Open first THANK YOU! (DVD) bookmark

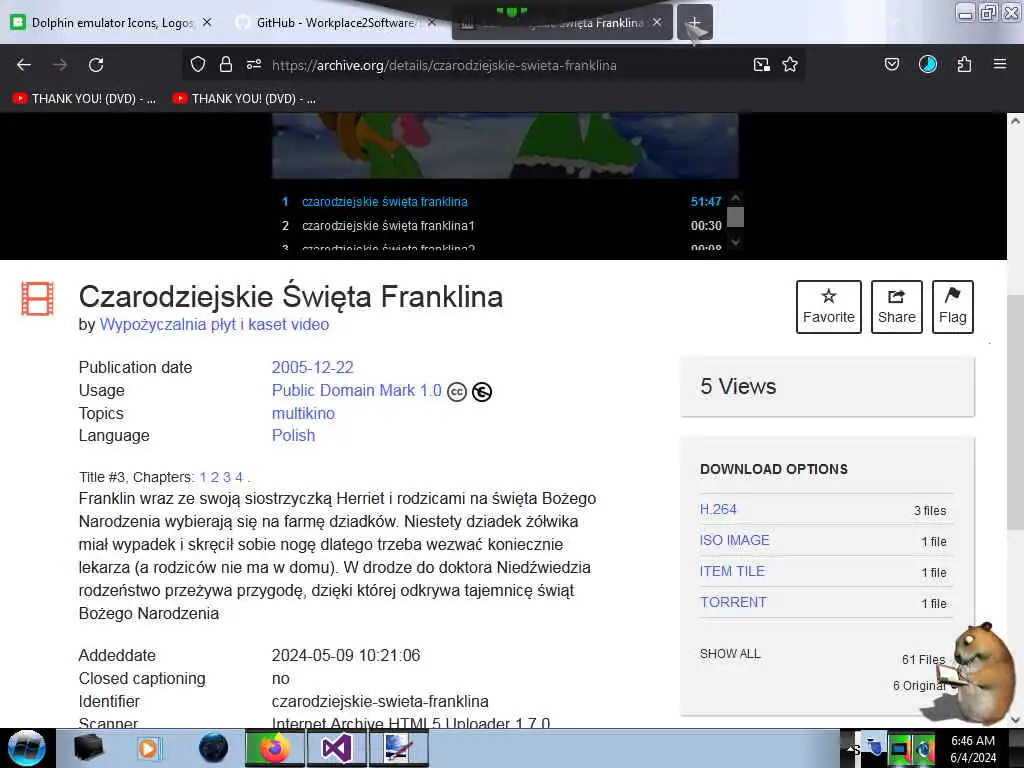click(x=85, y=99)
